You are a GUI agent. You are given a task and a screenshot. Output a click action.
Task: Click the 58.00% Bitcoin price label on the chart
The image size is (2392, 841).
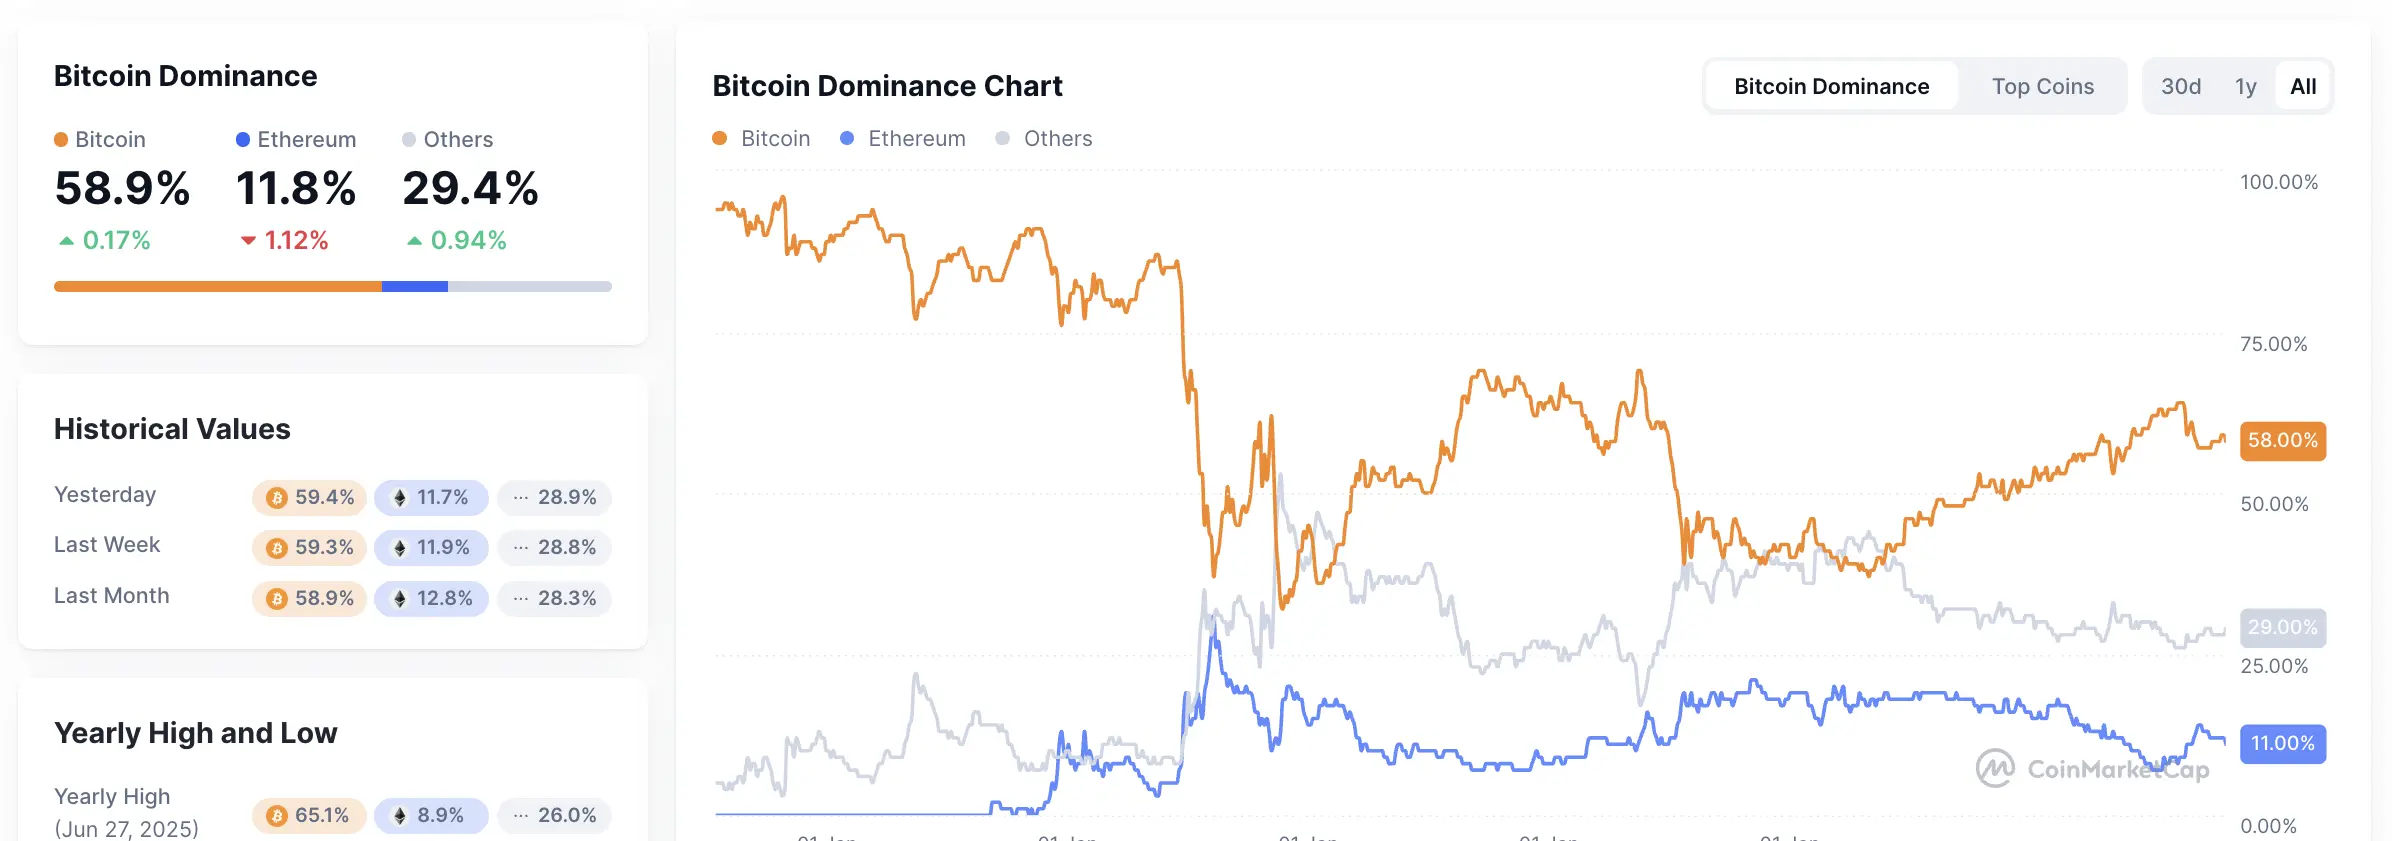(x=2282, y=440)
